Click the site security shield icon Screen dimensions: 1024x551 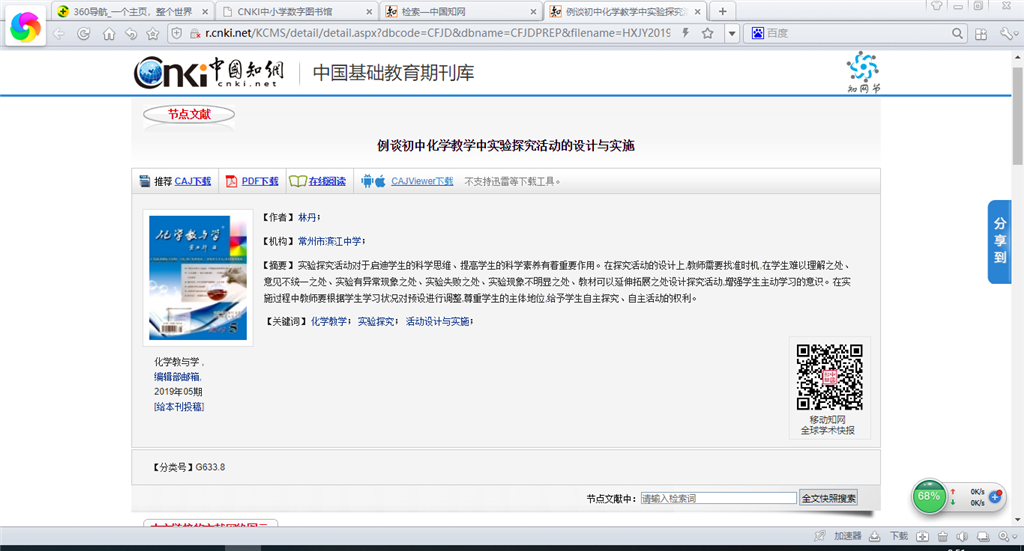(176, 33)
